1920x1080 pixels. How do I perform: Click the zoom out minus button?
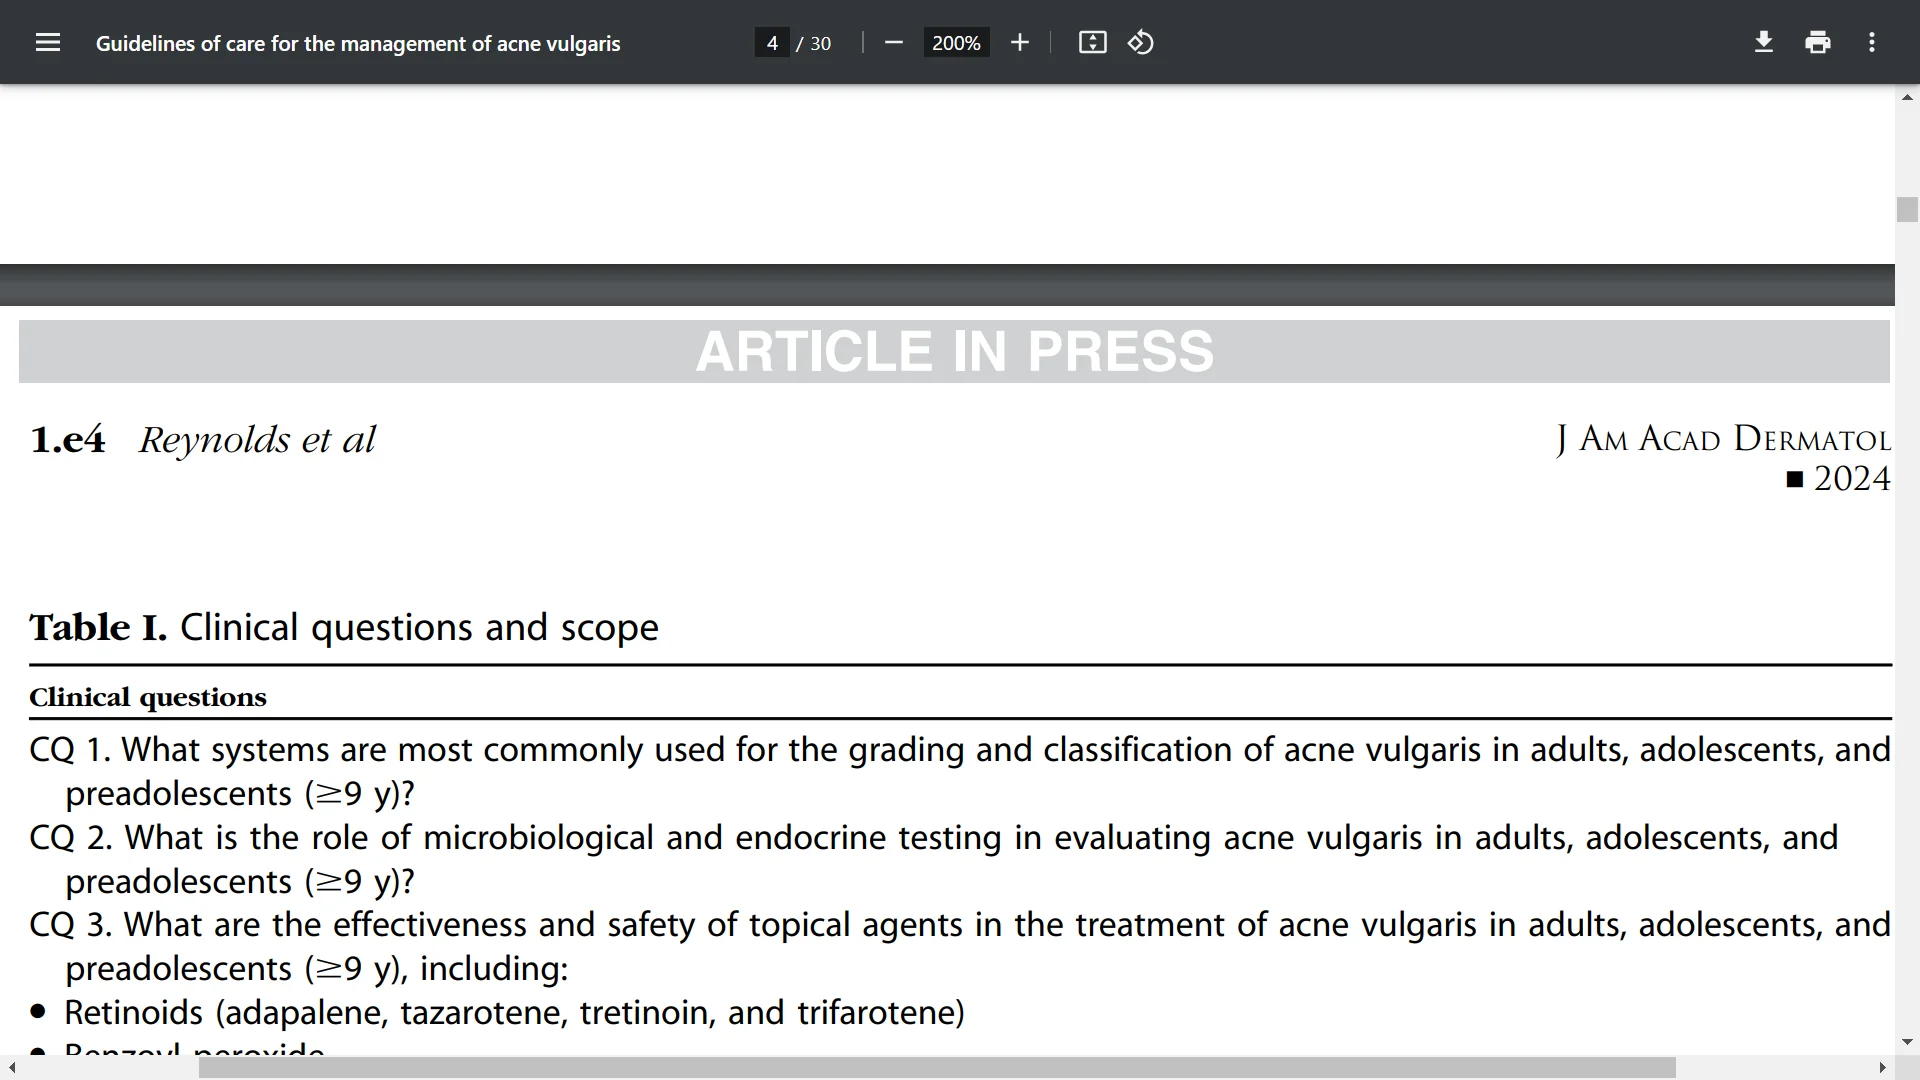coord(894,43)
